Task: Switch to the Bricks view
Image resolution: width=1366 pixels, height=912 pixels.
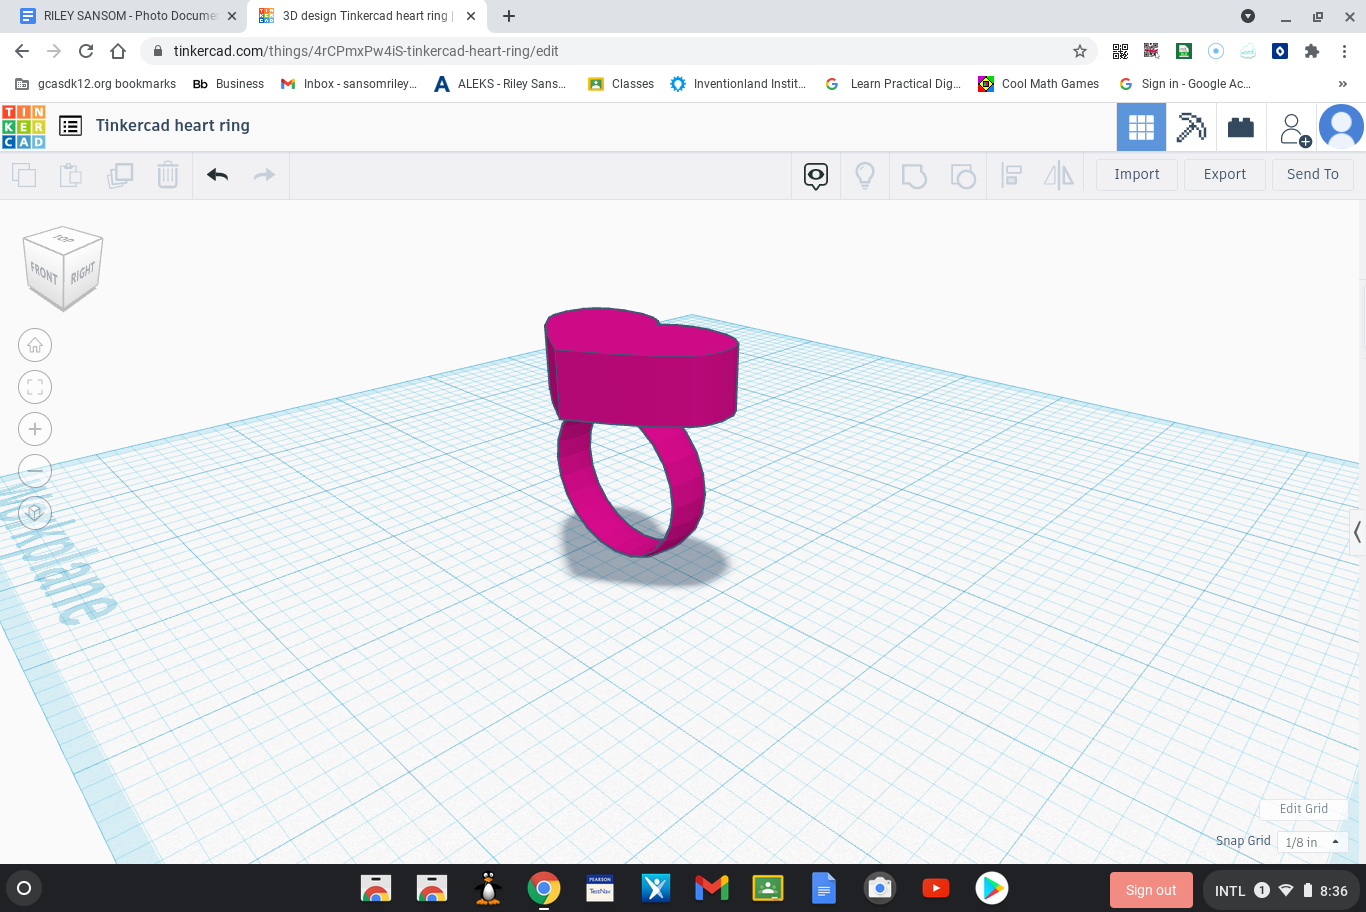Action: click(1241, 126)
